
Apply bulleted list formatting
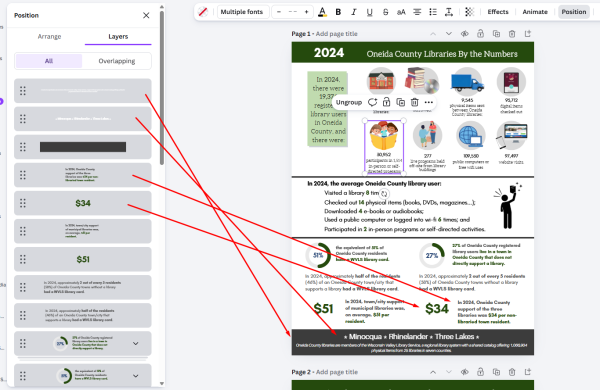click(433, 12)
